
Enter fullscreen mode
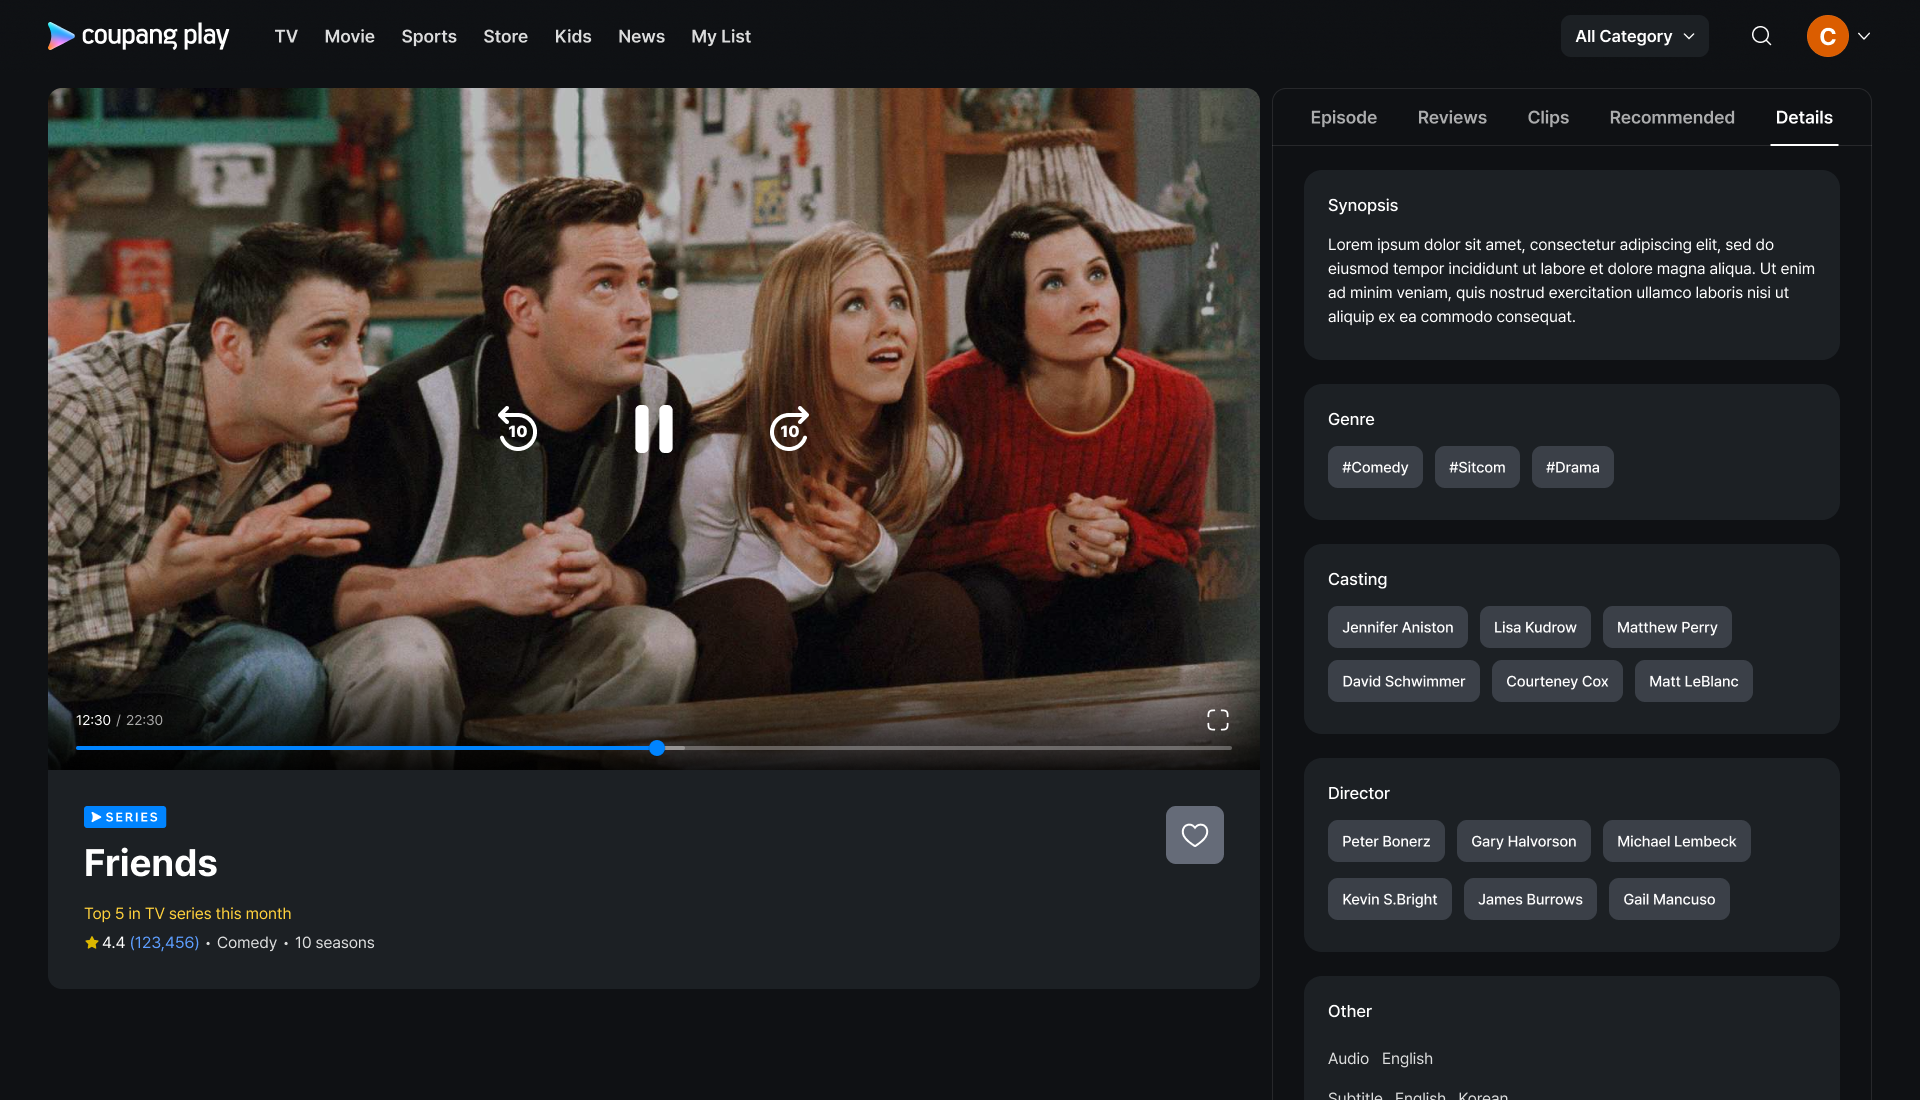tap(1217, 720)
